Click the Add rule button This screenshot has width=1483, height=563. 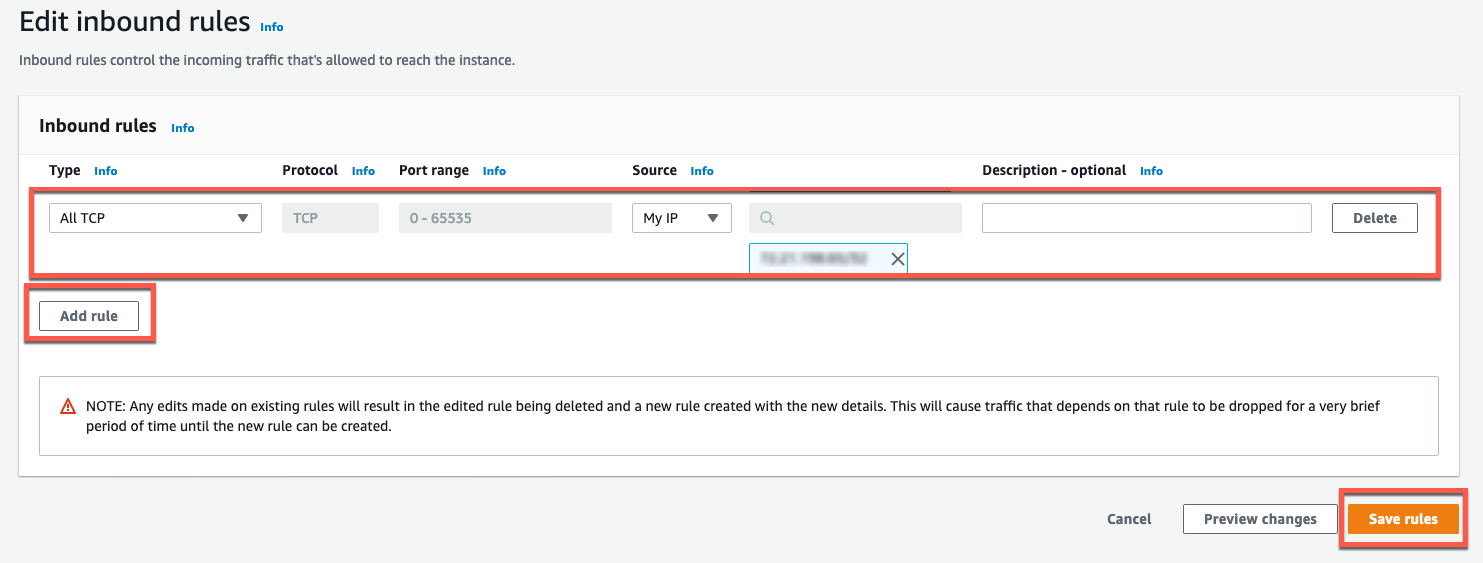pos(89,316)
